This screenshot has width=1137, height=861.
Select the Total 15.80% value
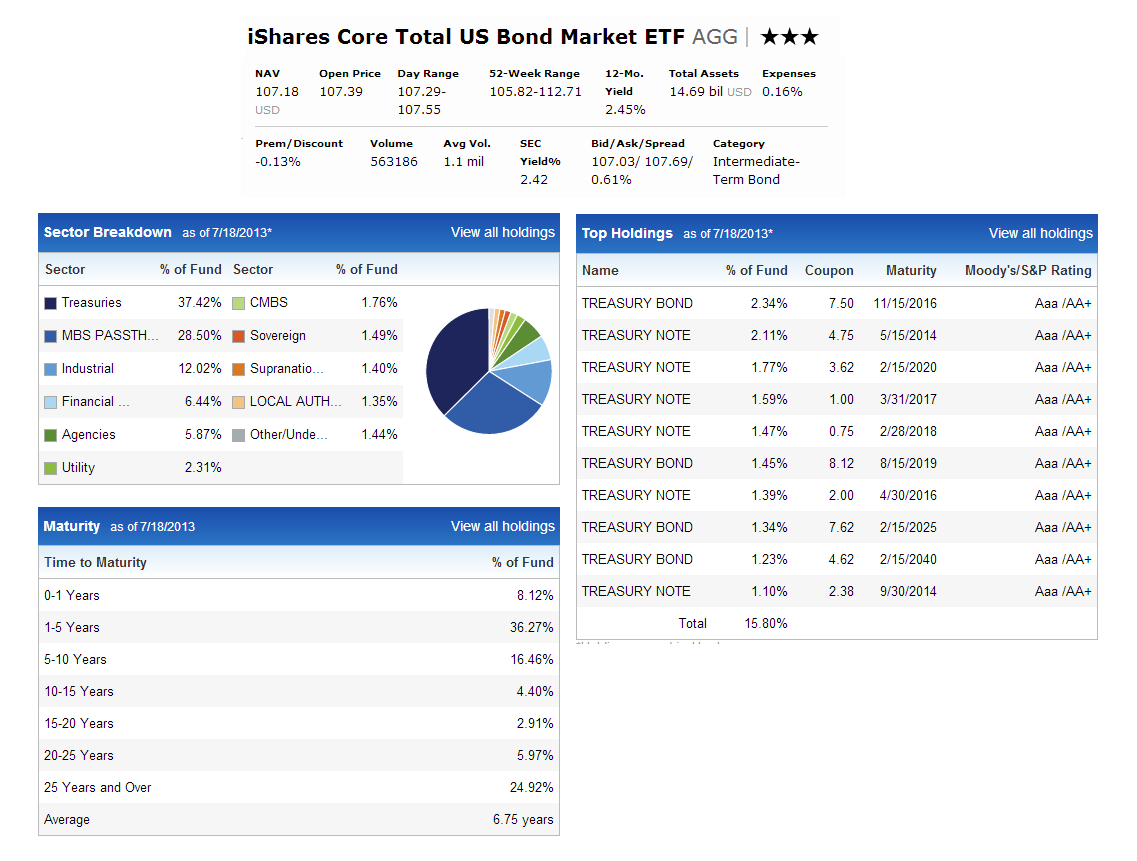click(x=766, y=623)
